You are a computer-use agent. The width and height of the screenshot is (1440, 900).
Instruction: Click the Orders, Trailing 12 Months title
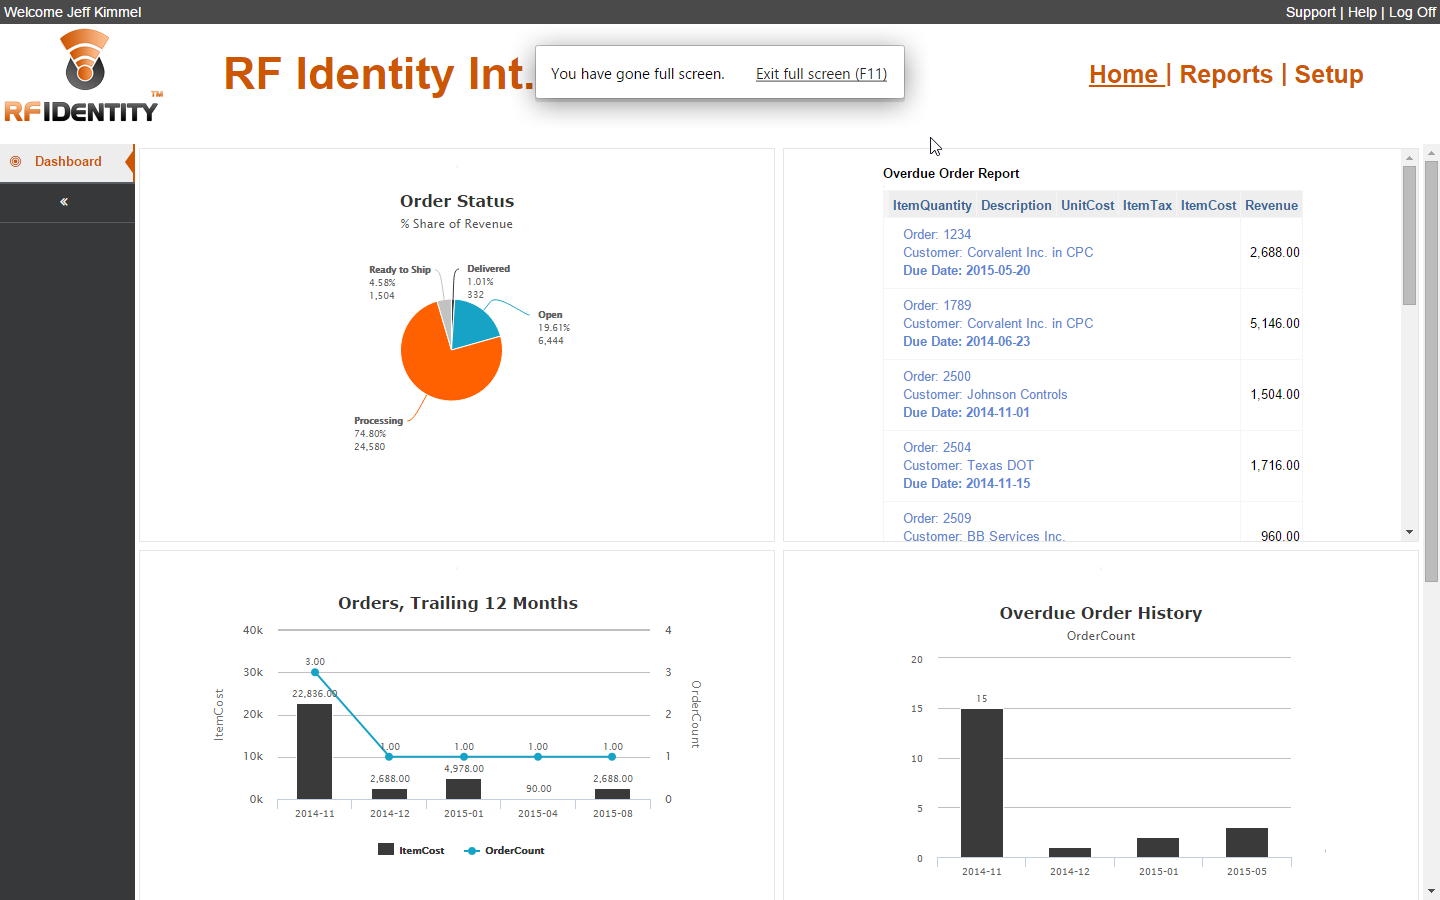coord(458,603)
